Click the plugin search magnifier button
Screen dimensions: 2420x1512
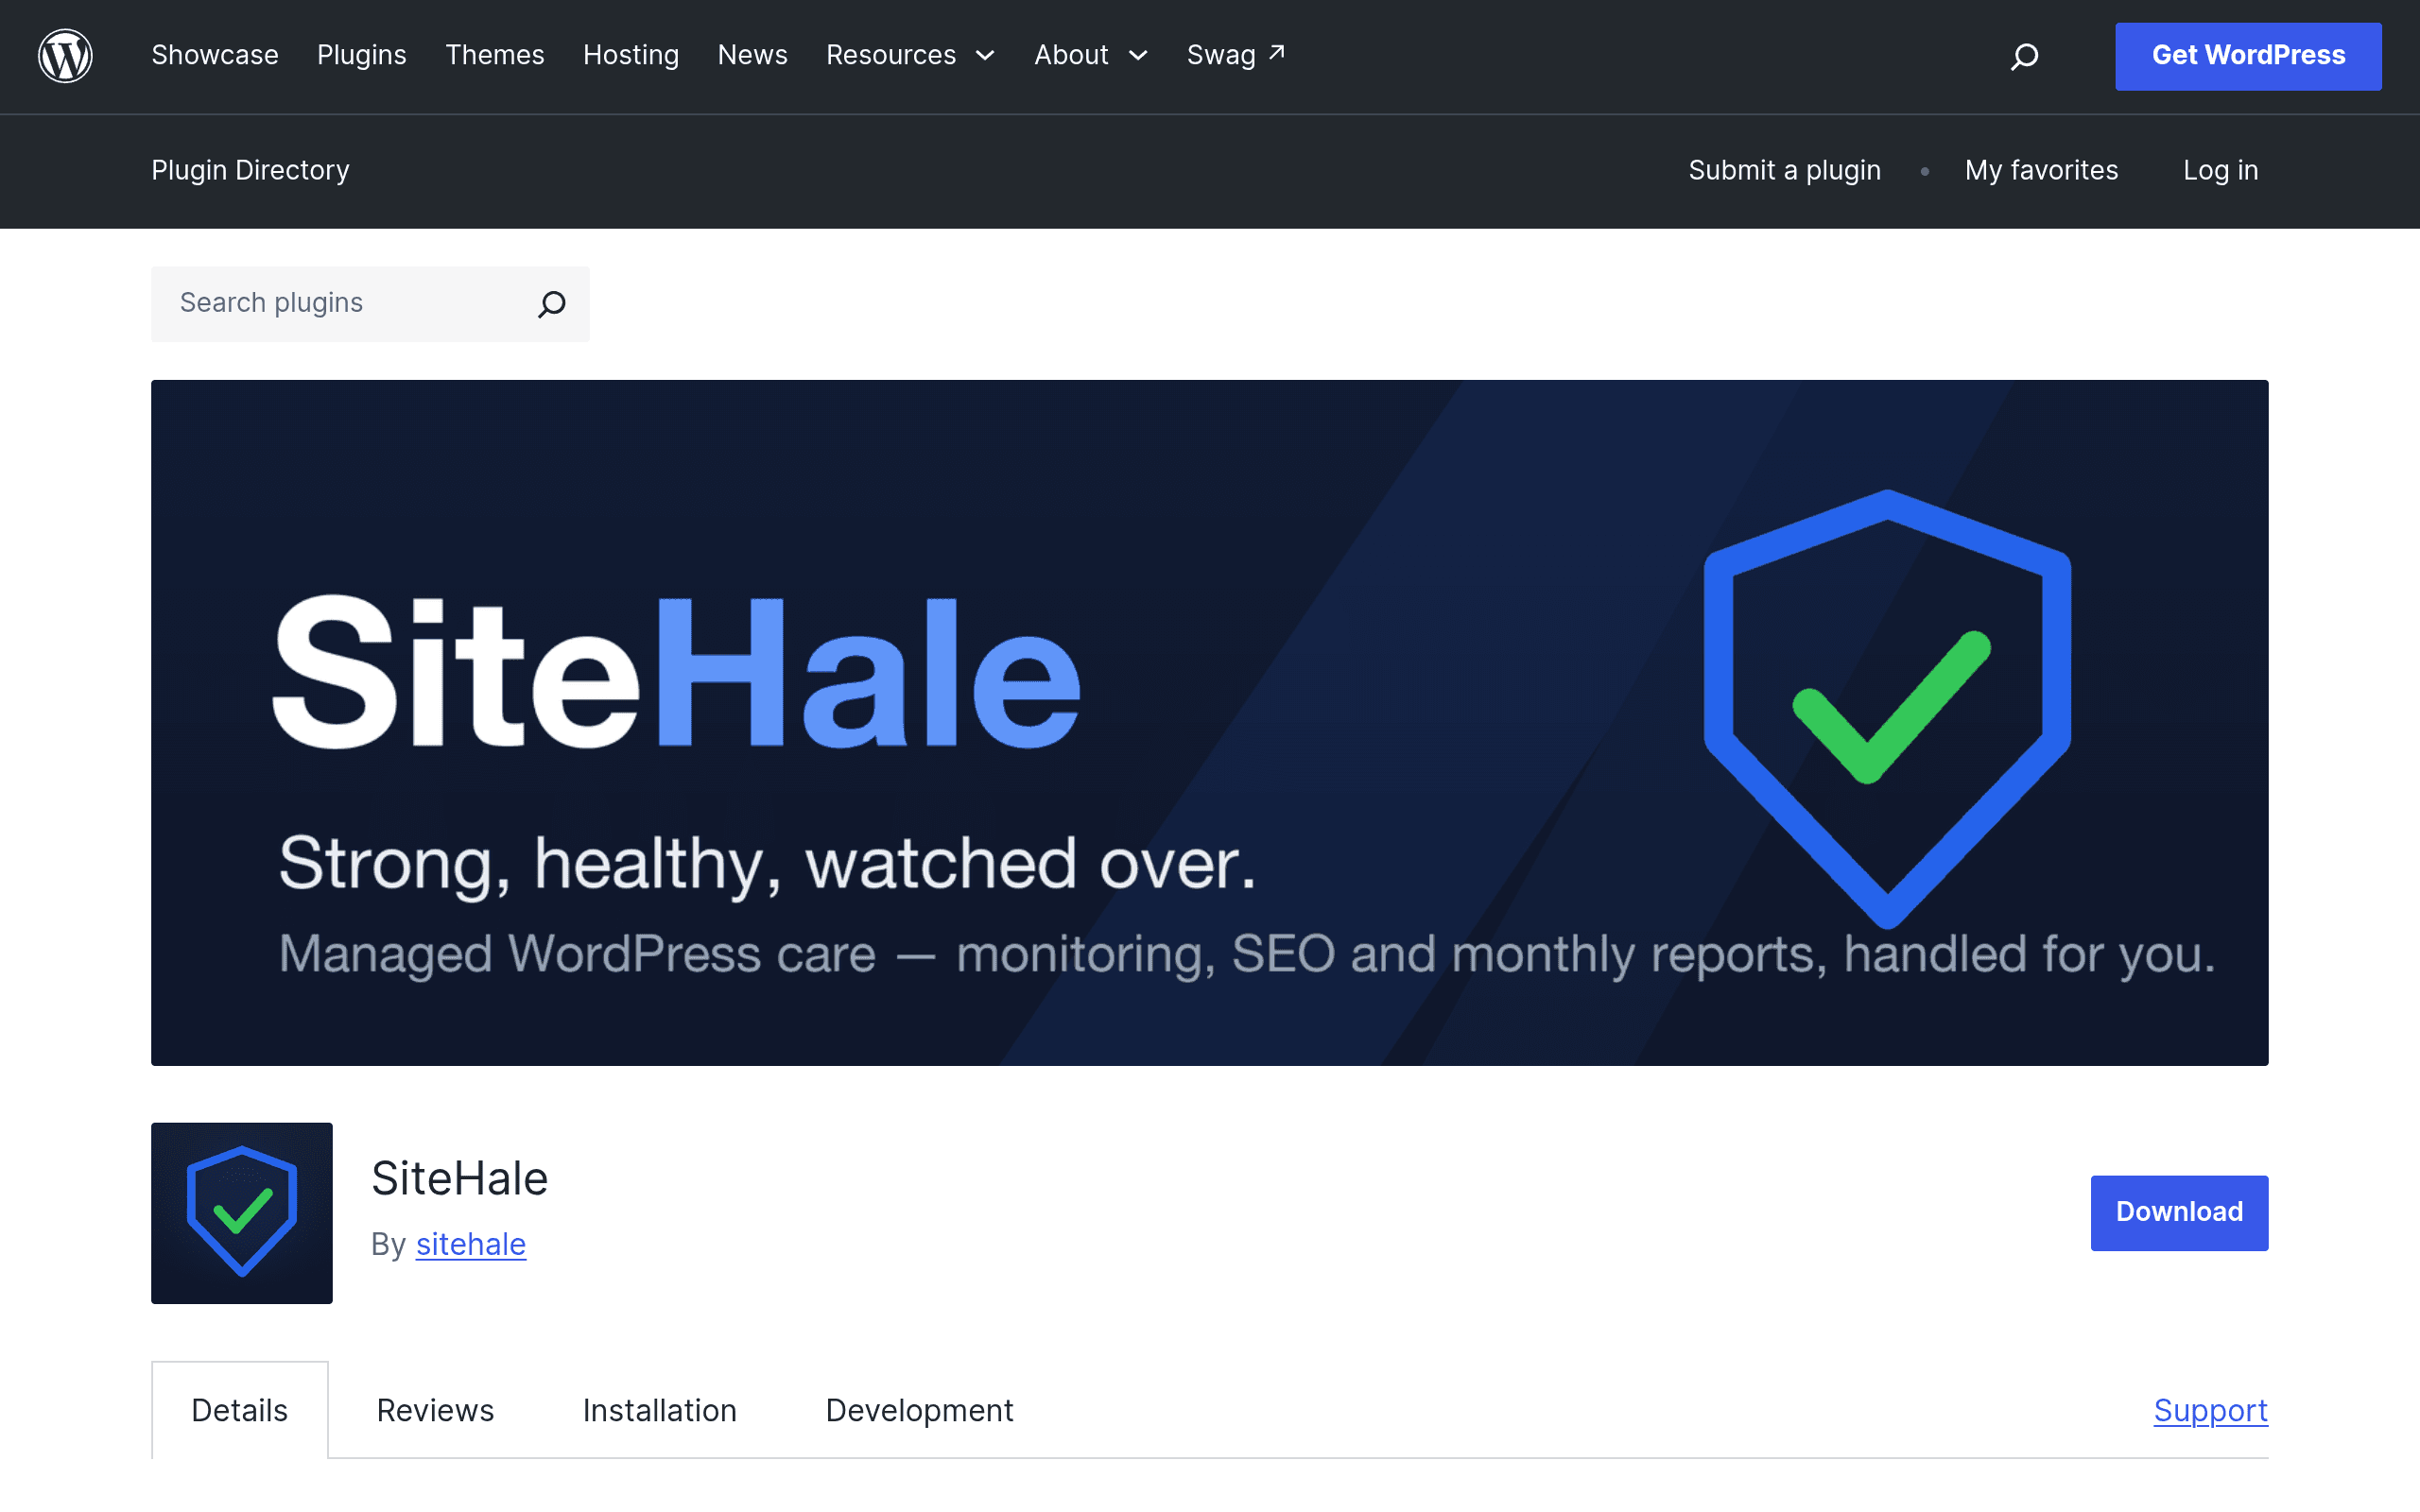pos(552,303)
